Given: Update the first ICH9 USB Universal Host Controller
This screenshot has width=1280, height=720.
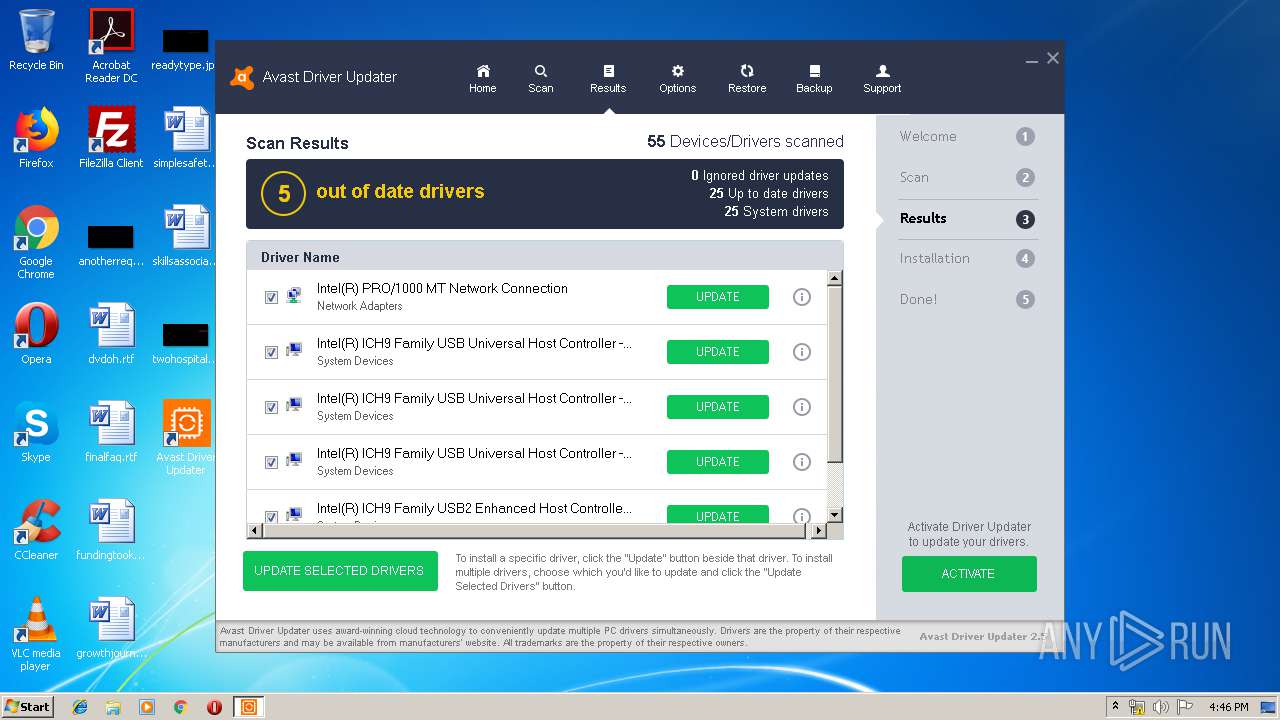Looking at the screenshot, I should pos(718,352).
